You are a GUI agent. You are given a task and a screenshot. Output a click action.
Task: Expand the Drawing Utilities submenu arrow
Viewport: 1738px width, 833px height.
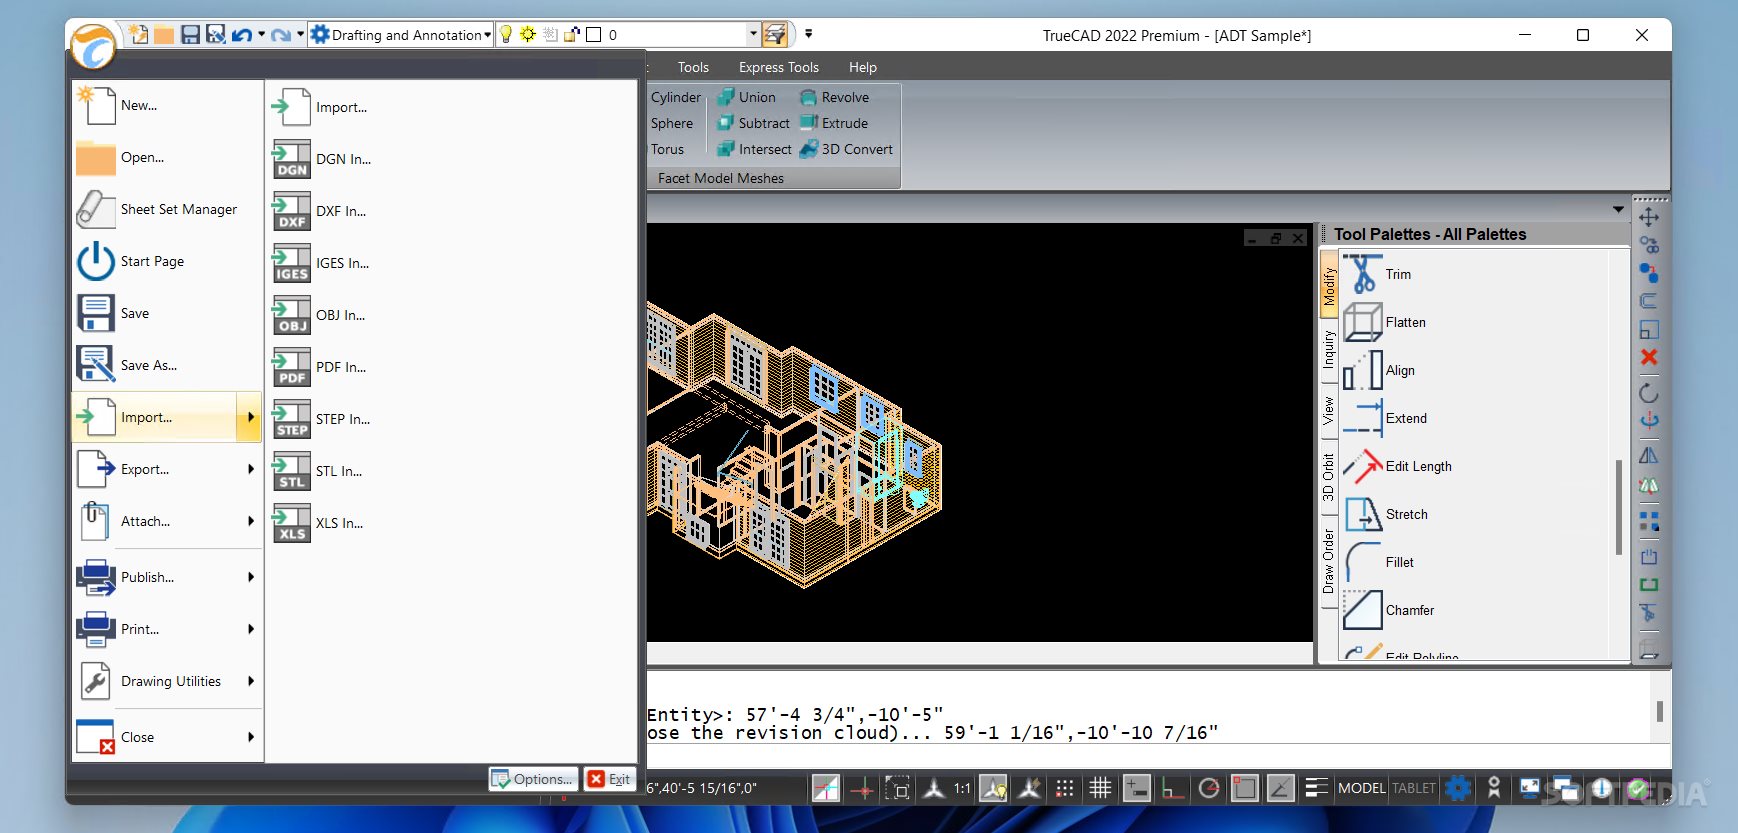[251, 681]
